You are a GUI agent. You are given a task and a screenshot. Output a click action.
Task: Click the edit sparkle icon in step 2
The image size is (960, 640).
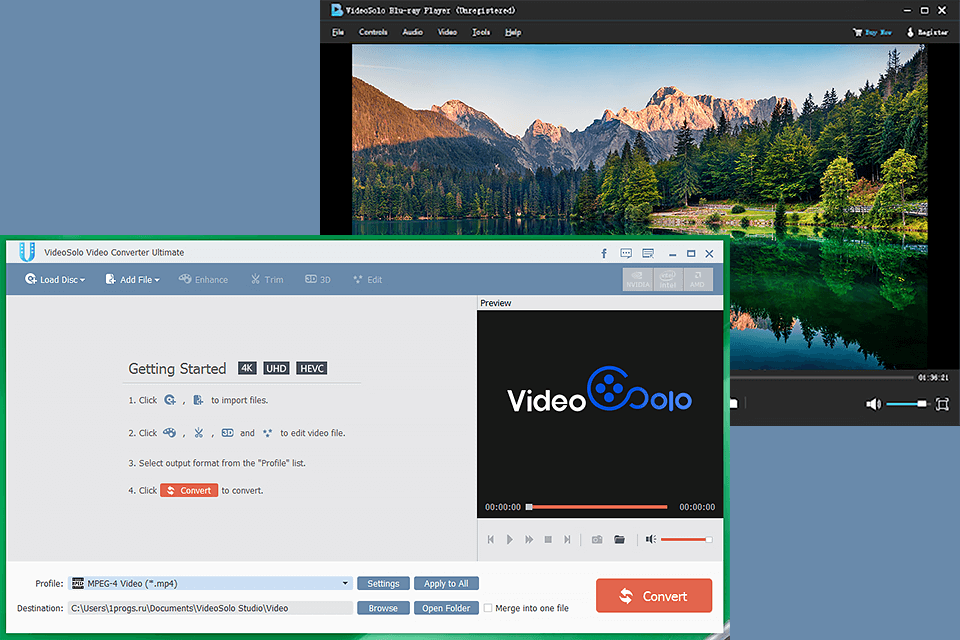(x=268, y=432)
